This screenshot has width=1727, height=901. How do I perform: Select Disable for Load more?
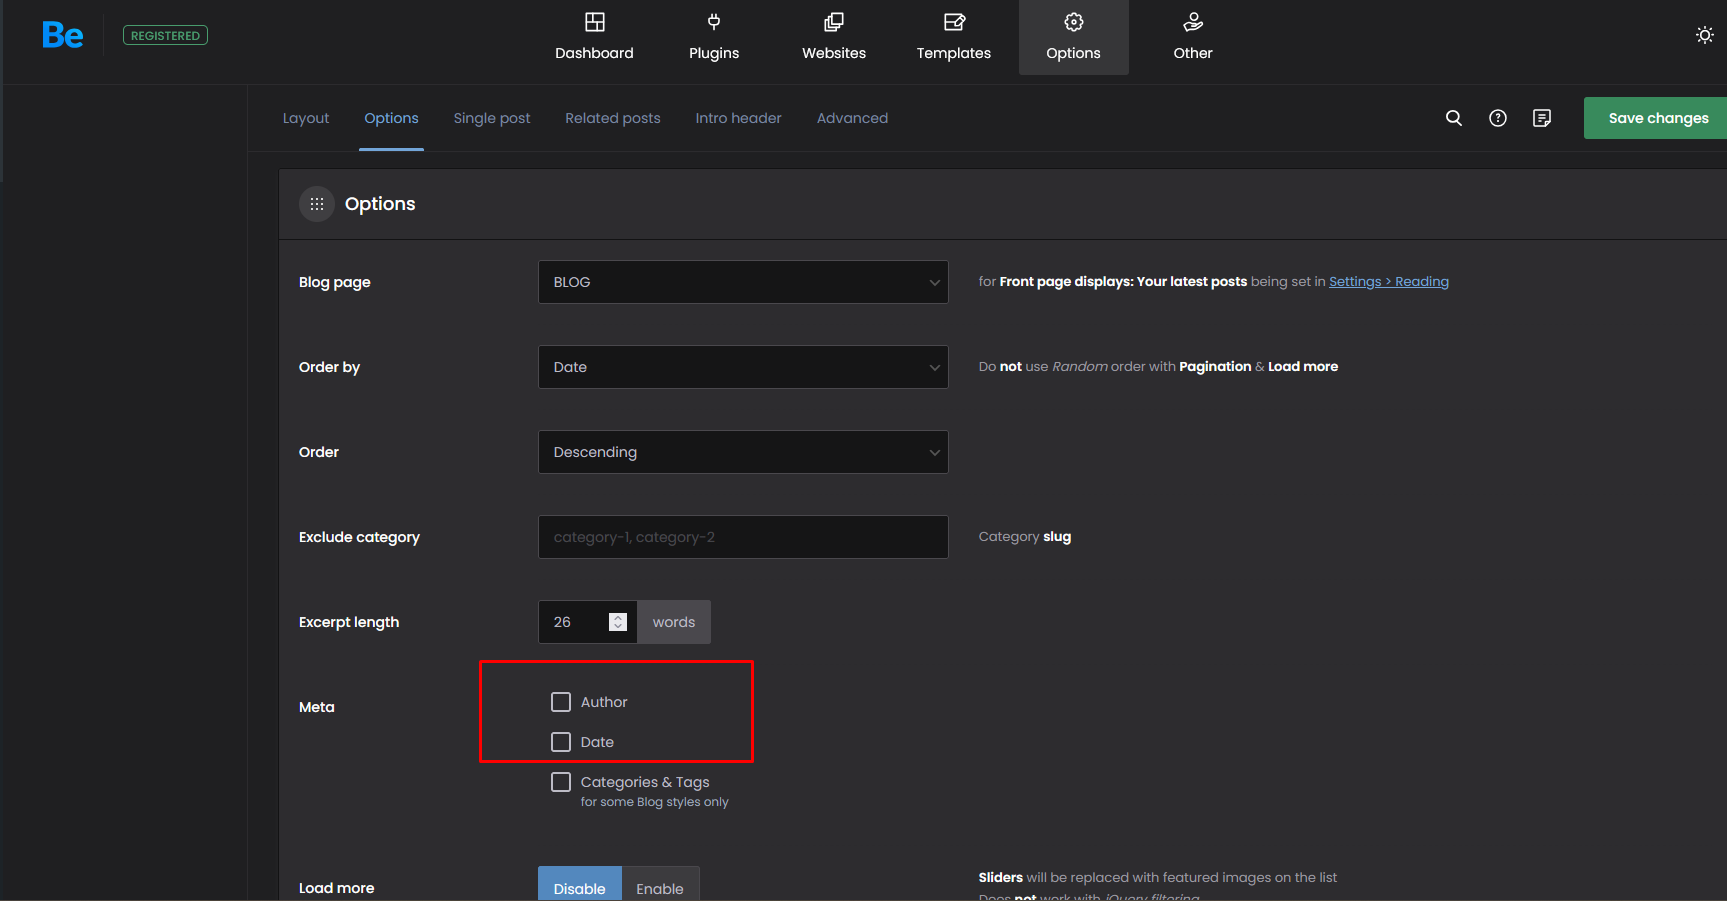580,885
